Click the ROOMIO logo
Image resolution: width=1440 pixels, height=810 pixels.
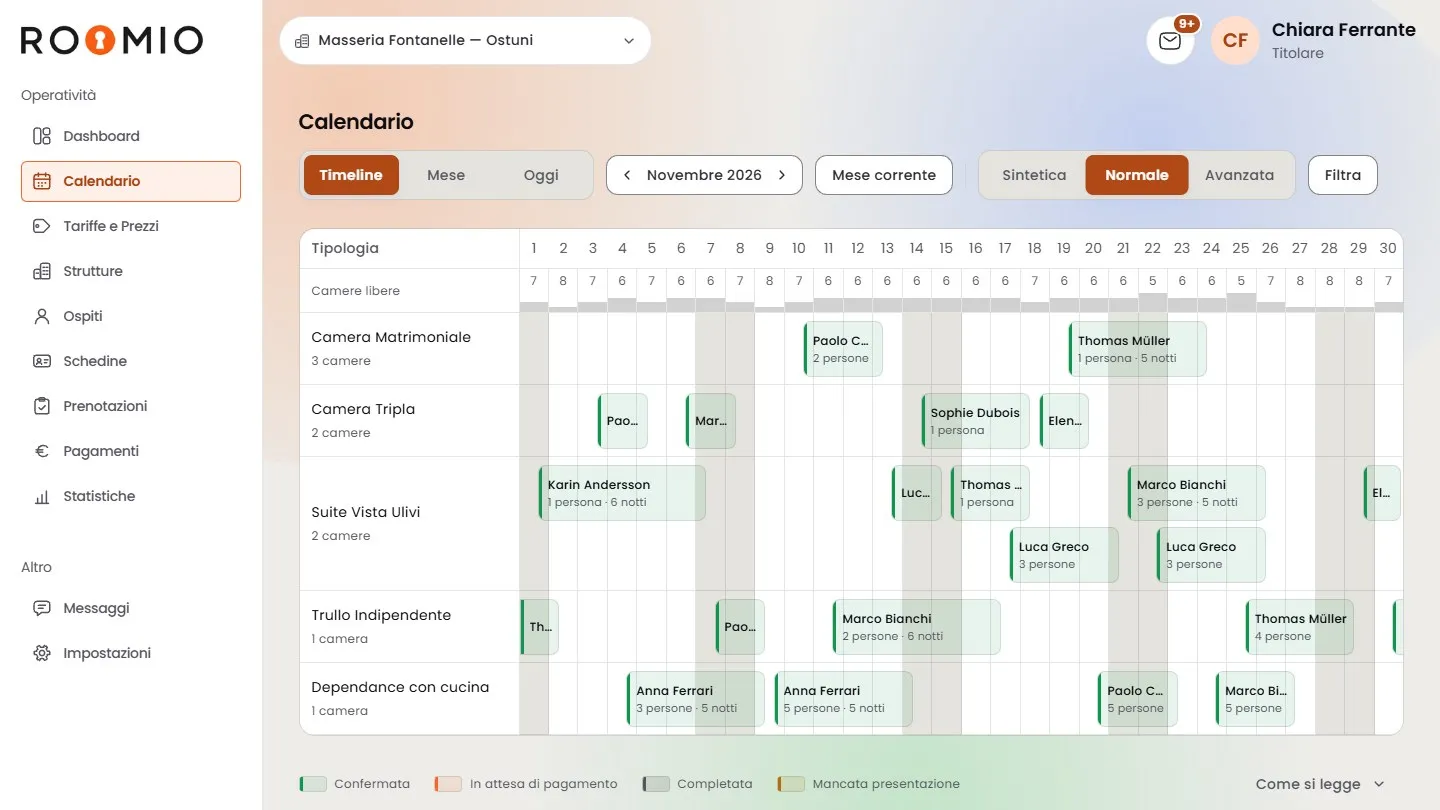(112, 40)
